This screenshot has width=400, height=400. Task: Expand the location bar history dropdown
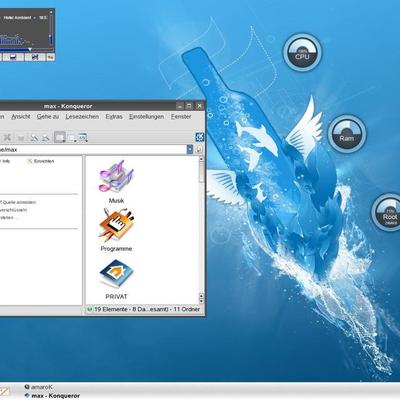point(190,149)
